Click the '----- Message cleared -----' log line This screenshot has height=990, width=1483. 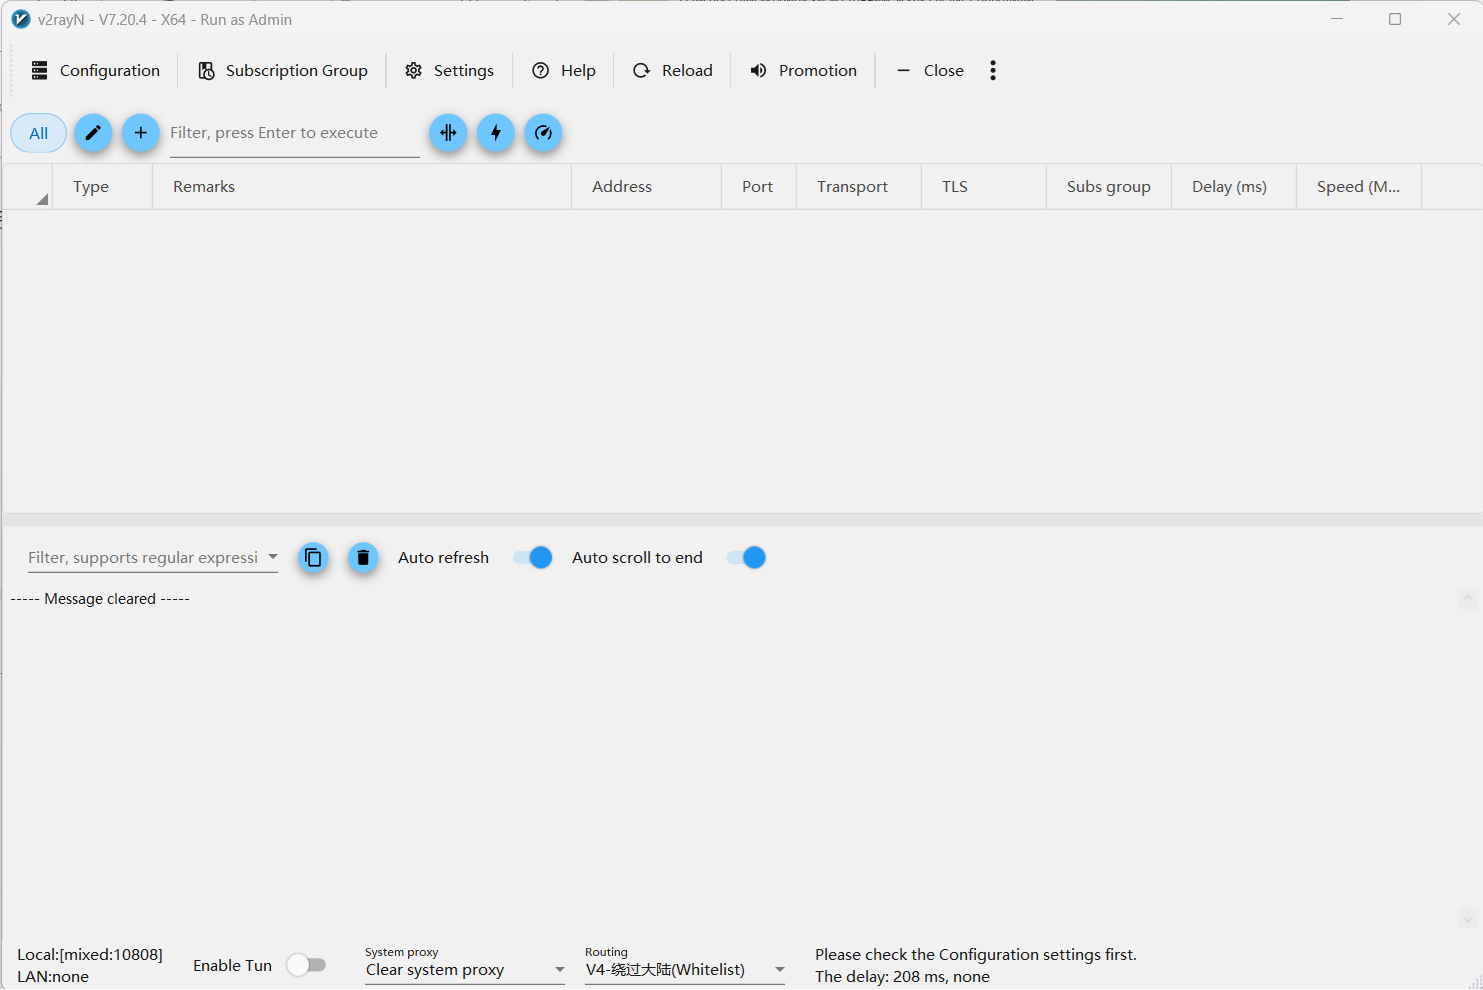point(100,599)
